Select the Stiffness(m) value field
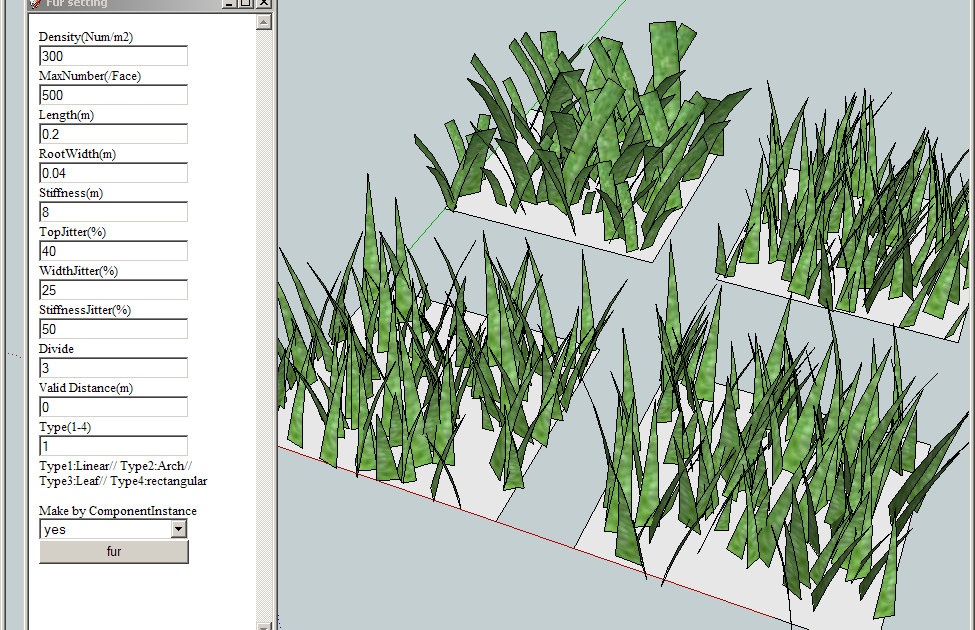975x630 pixels. 113,212
